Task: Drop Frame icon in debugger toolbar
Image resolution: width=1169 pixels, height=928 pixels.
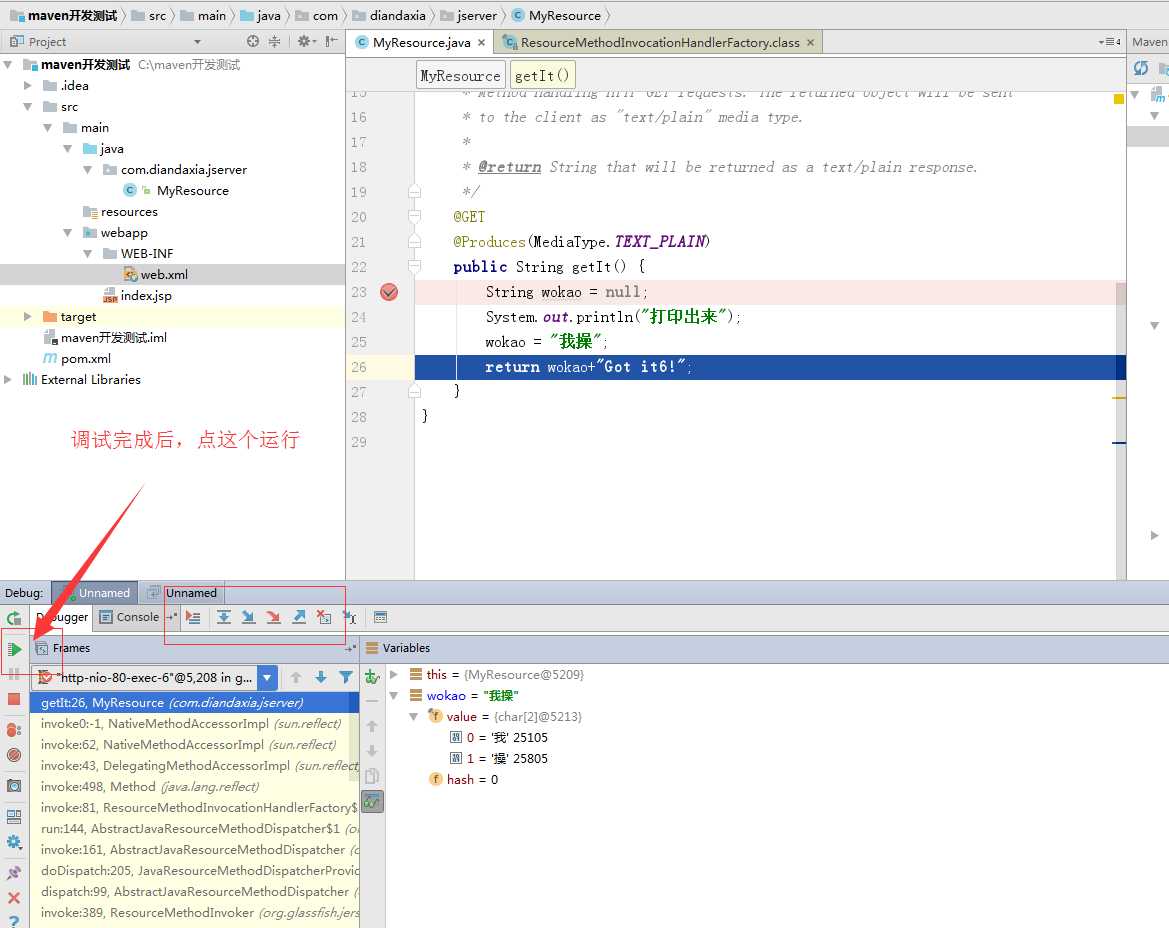Action: coord(324,617)
